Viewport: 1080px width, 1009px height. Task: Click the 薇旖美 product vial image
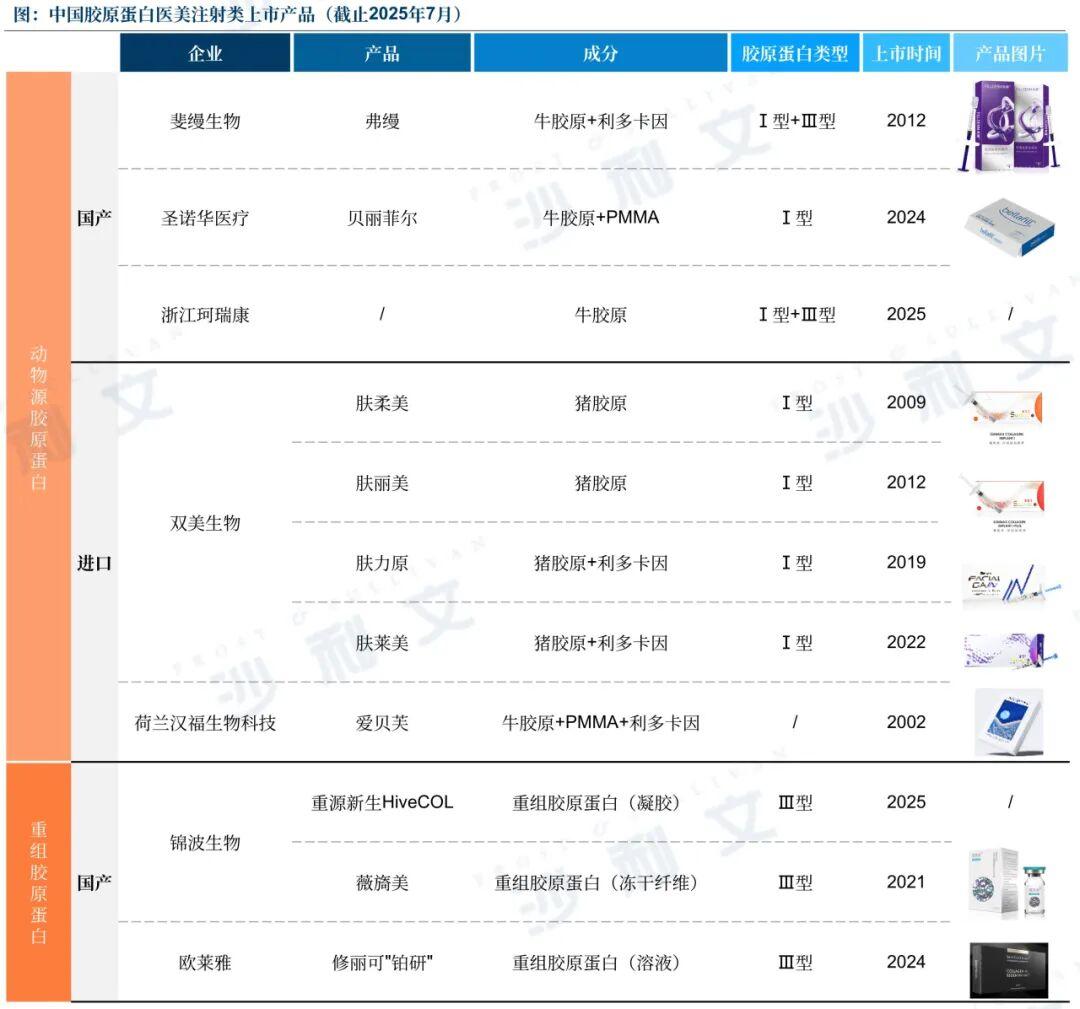1006,882
